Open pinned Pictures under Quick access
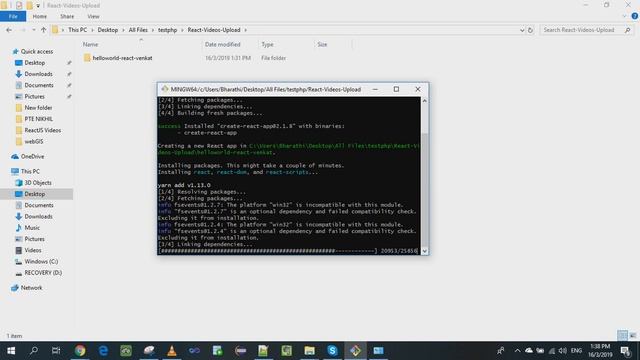This screenshot has height=360, width=640. click(34, 96)
